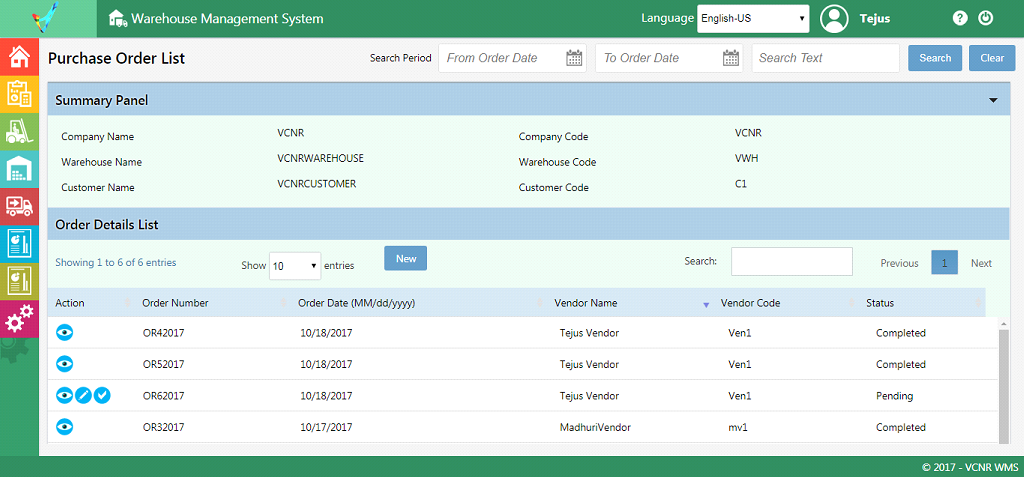Viewport: 1024px width, 477px height.
Task: Open the warehouse building sidebar icon
Action: pos(19,169)
